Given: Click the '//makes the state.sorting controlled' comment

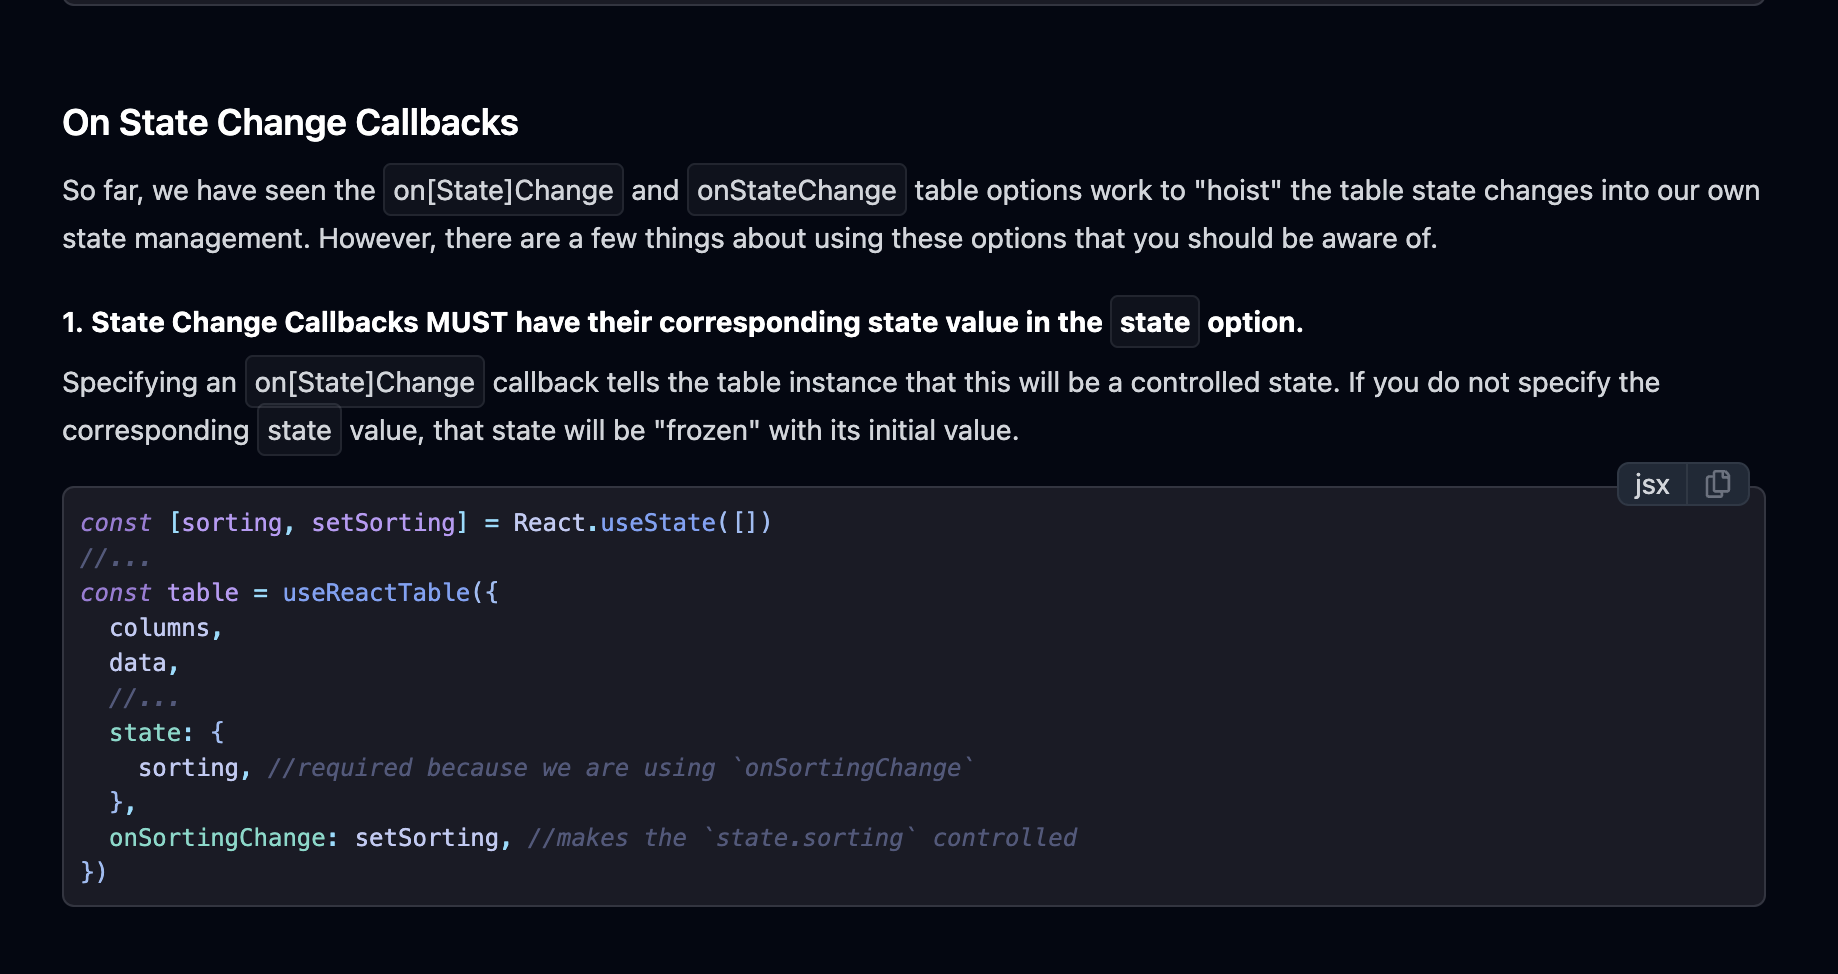Looking at the screenshot, I should pyautogui.click(x=802, y=838).
